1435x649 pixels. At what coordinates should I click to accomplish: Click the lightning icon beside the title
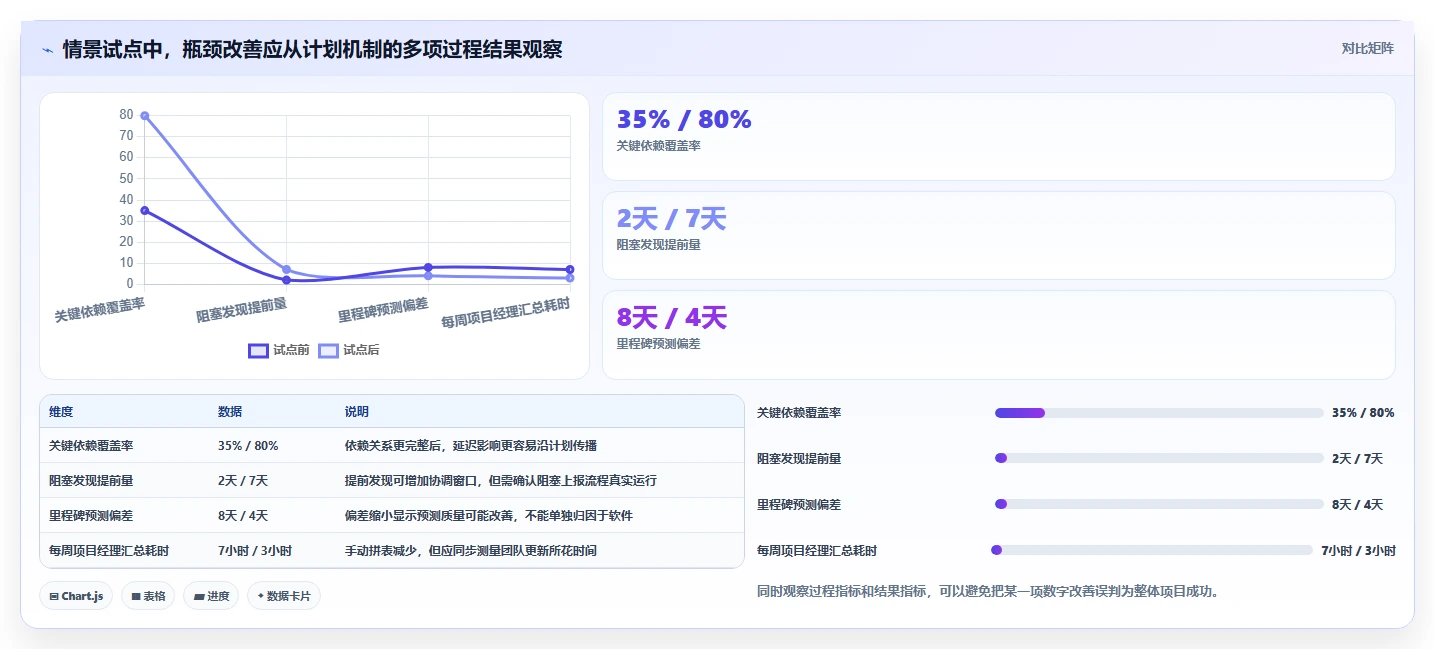point(47,49)
